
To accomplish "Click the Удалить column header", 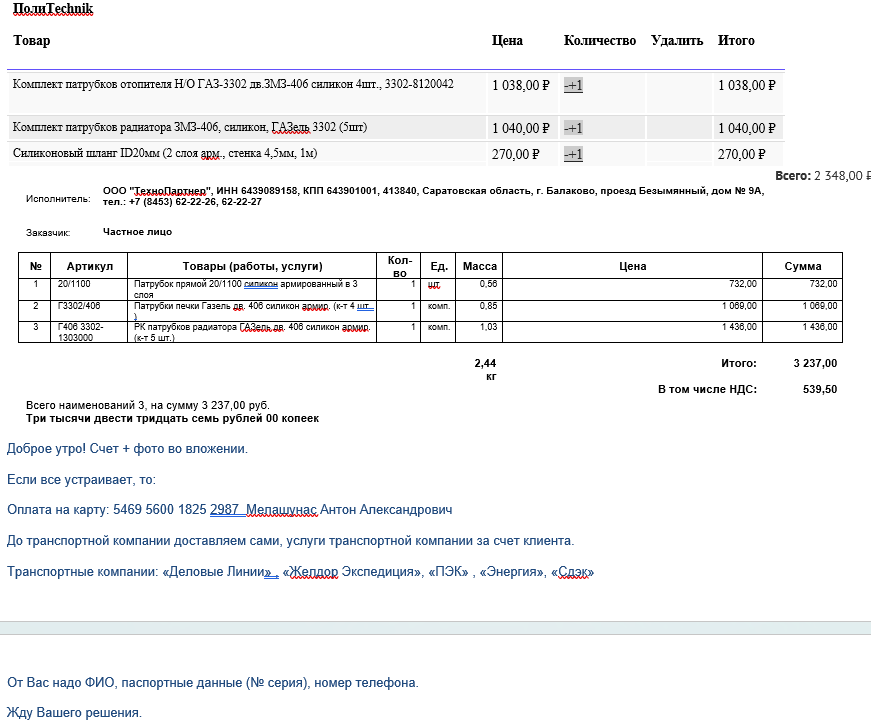I will [677, 41].
